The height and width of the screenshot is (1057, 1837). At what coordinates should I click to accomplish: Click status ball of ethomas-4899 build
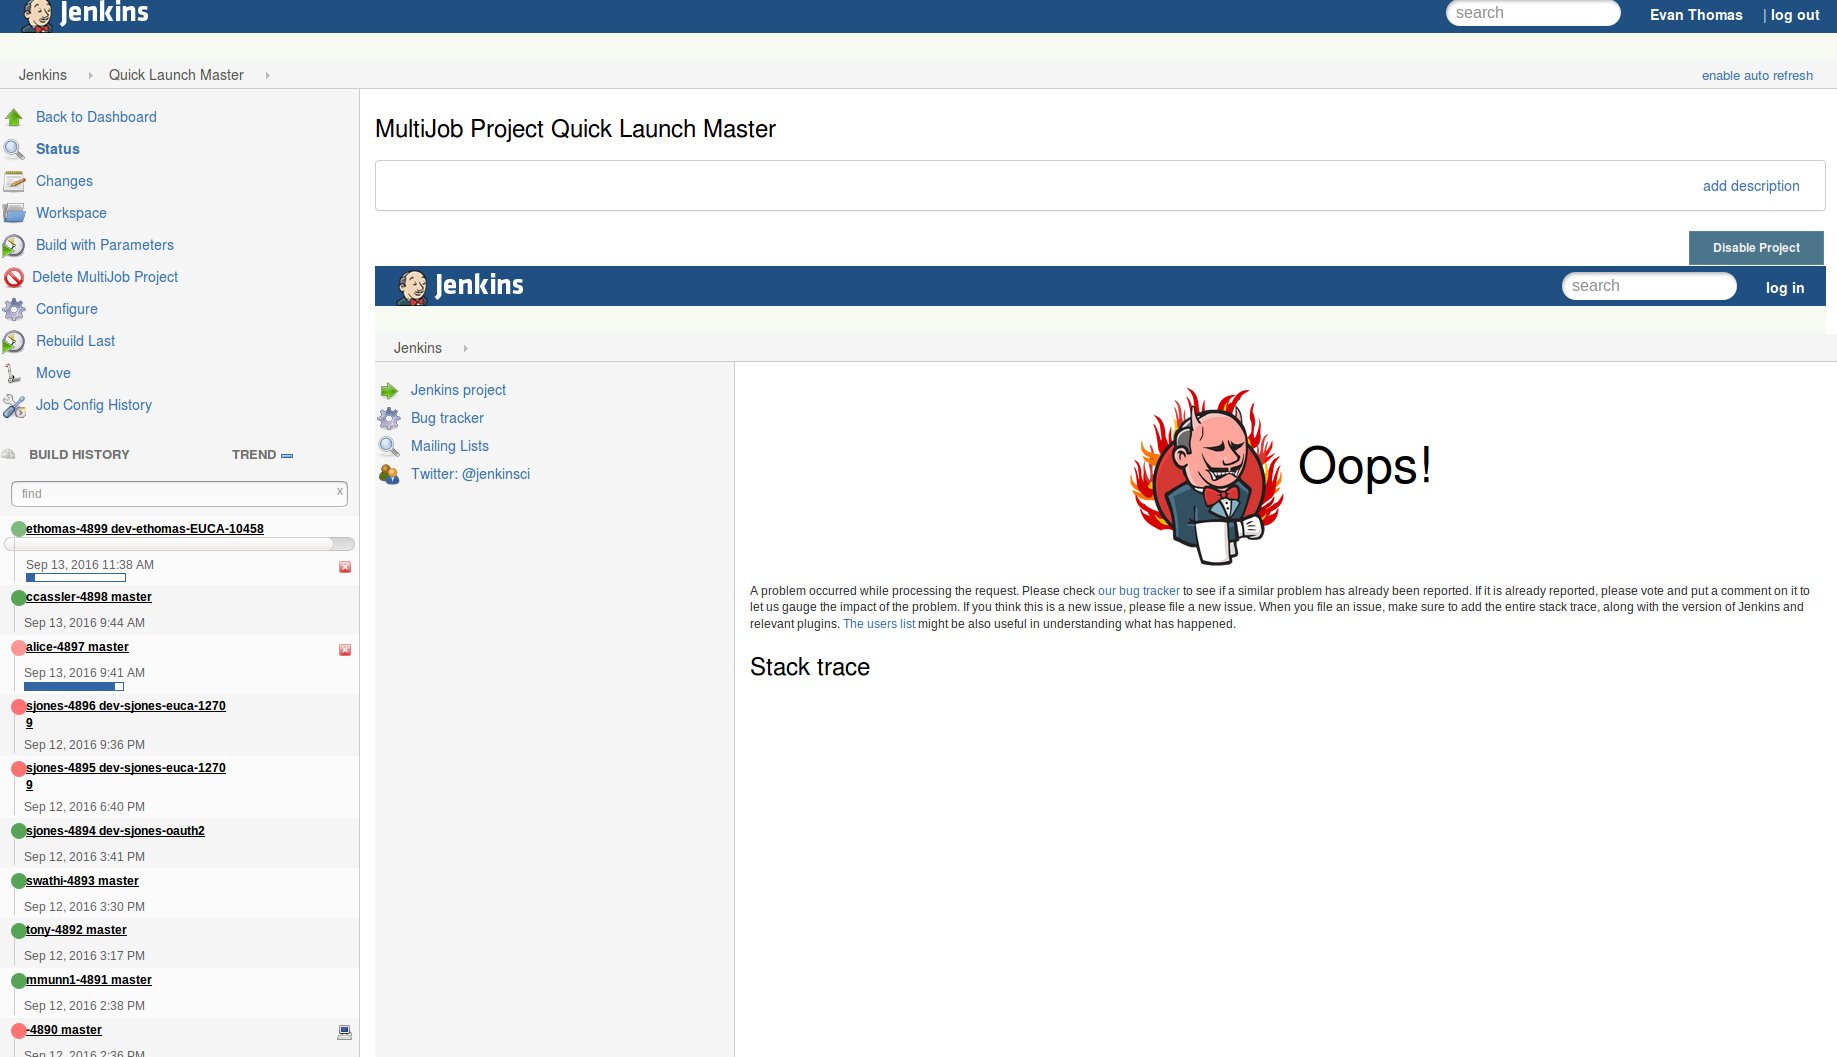18,529
